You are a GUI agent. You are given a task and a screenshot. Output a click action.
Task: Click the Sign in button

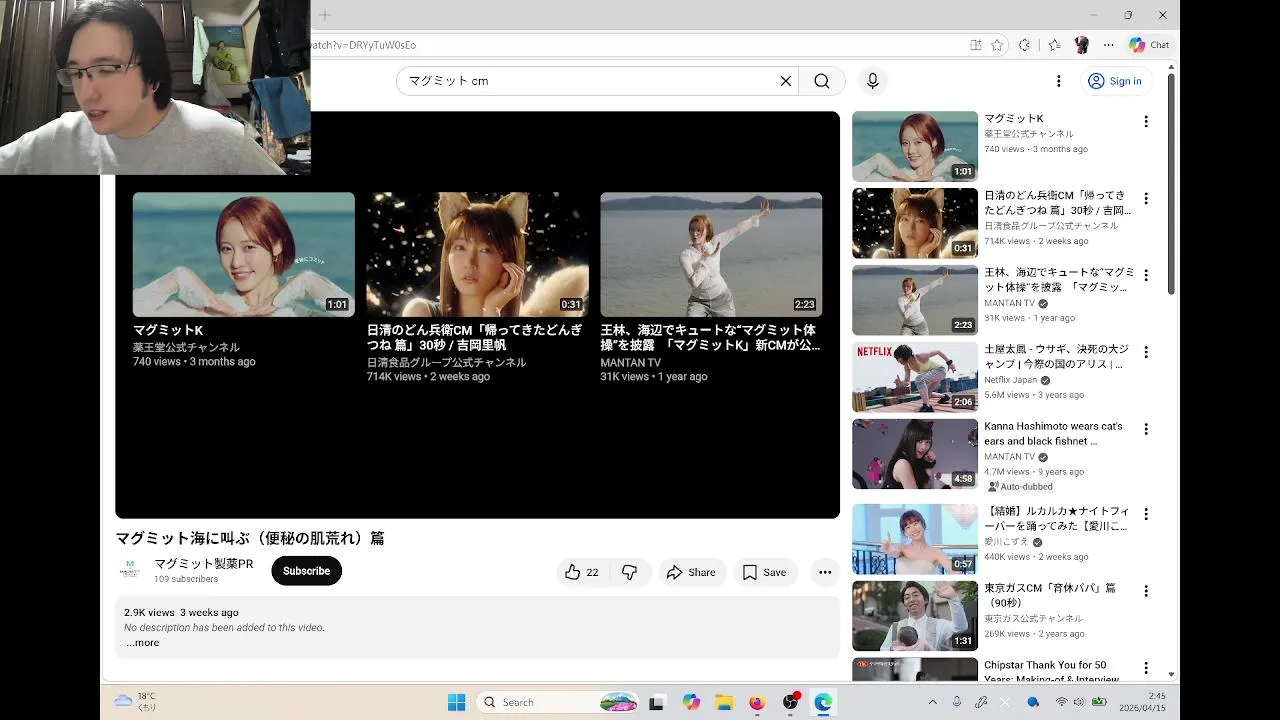[x=1115, y=81]
